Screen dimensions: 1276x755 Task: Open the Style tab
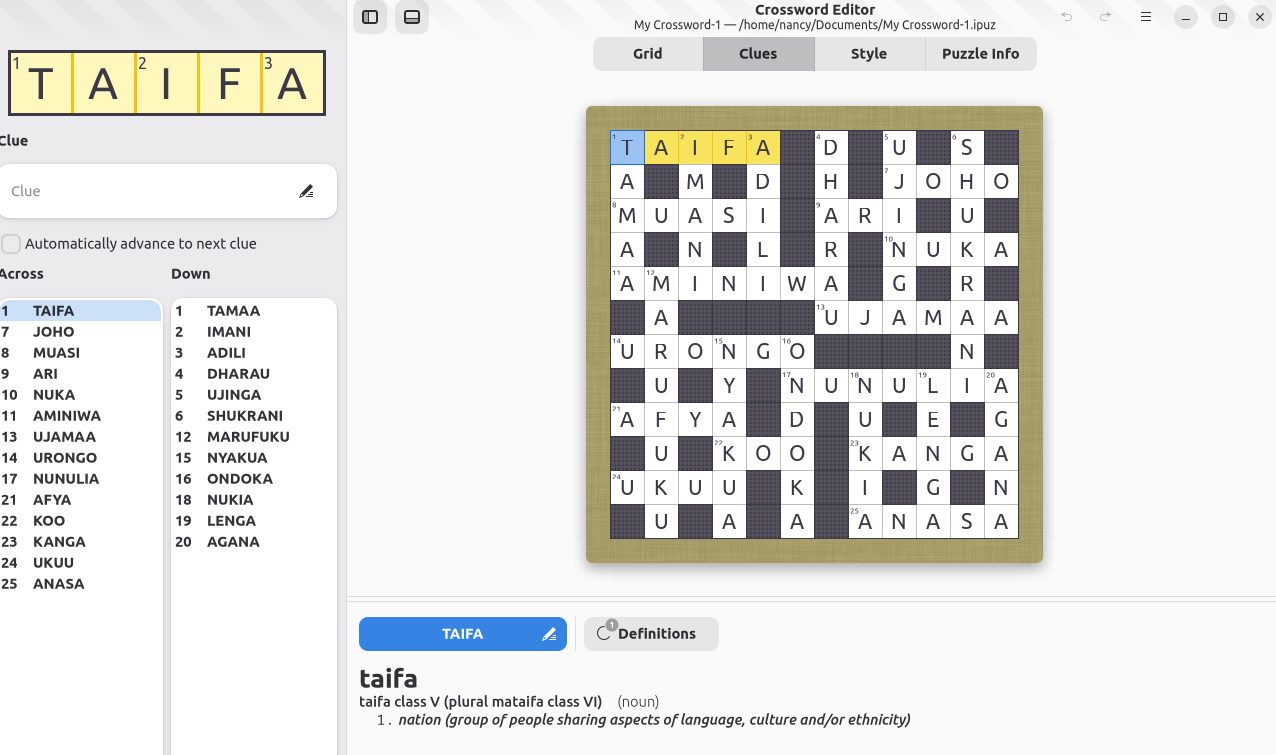(869, 54)
